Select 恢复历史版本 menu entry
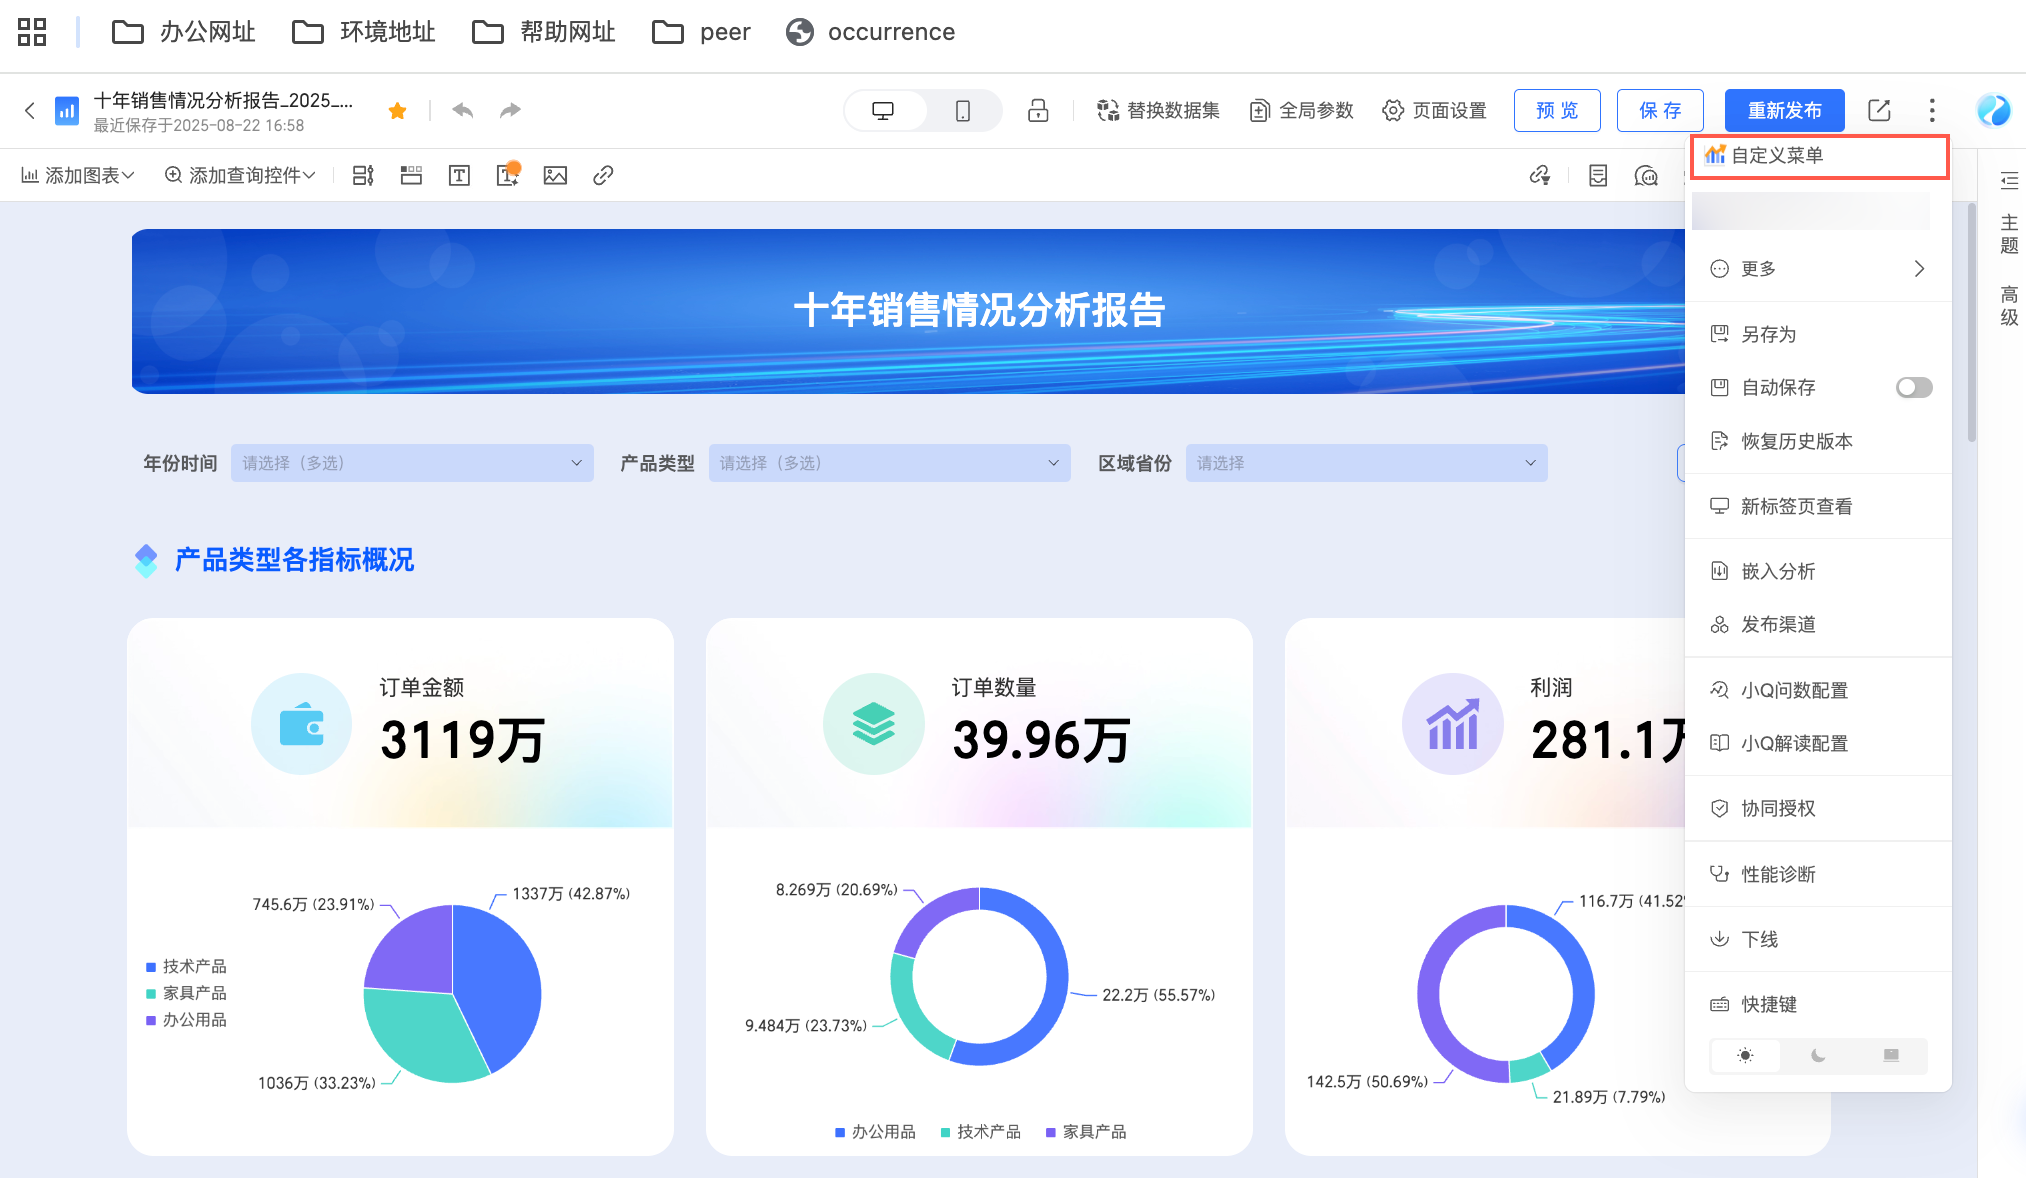 [1796, 441]
